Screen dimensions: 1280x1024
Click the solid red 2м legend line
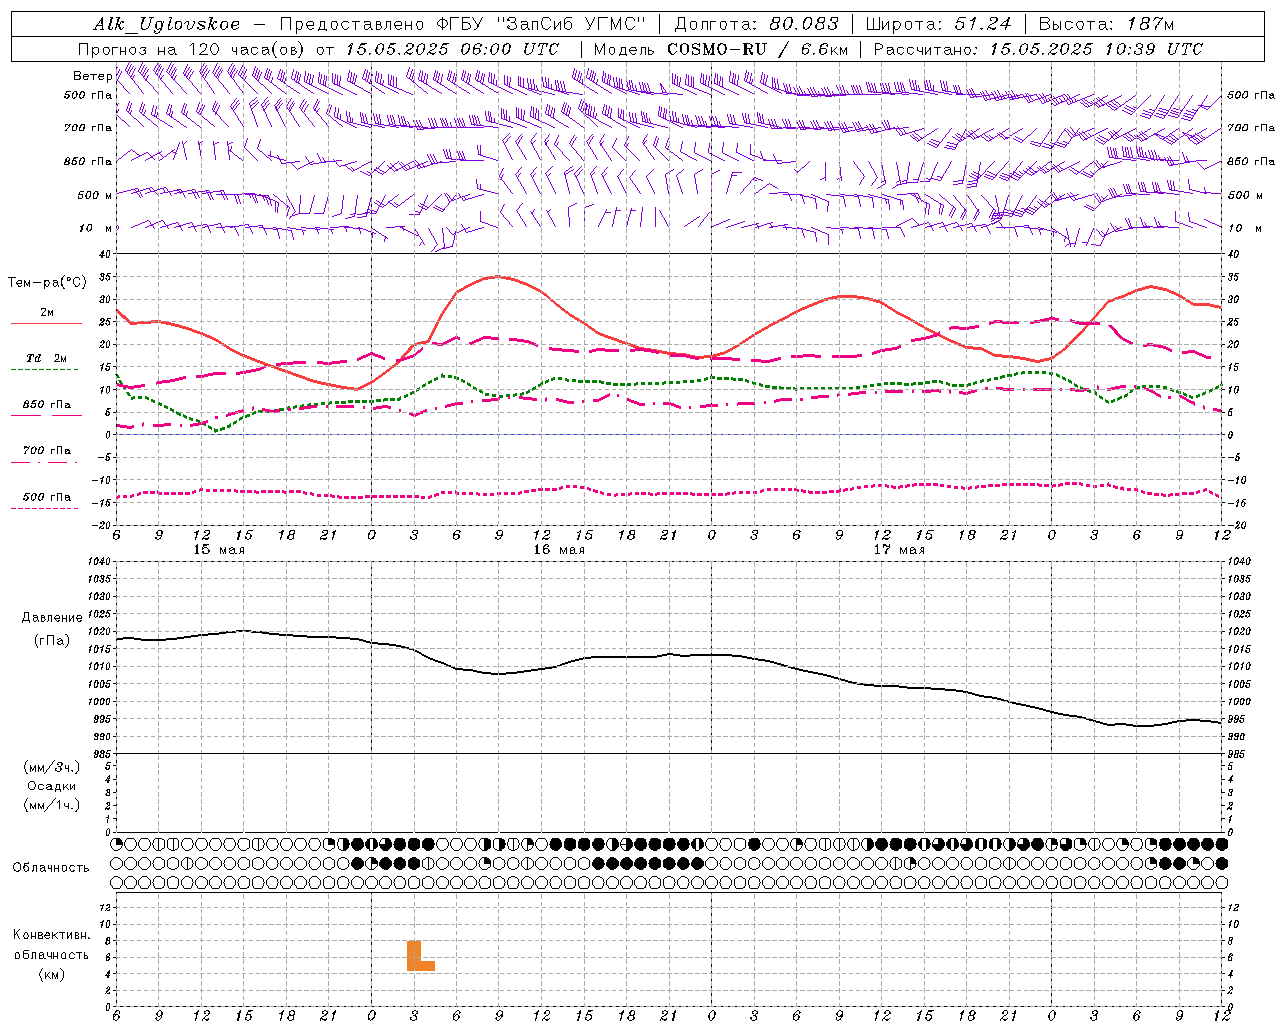46,323
